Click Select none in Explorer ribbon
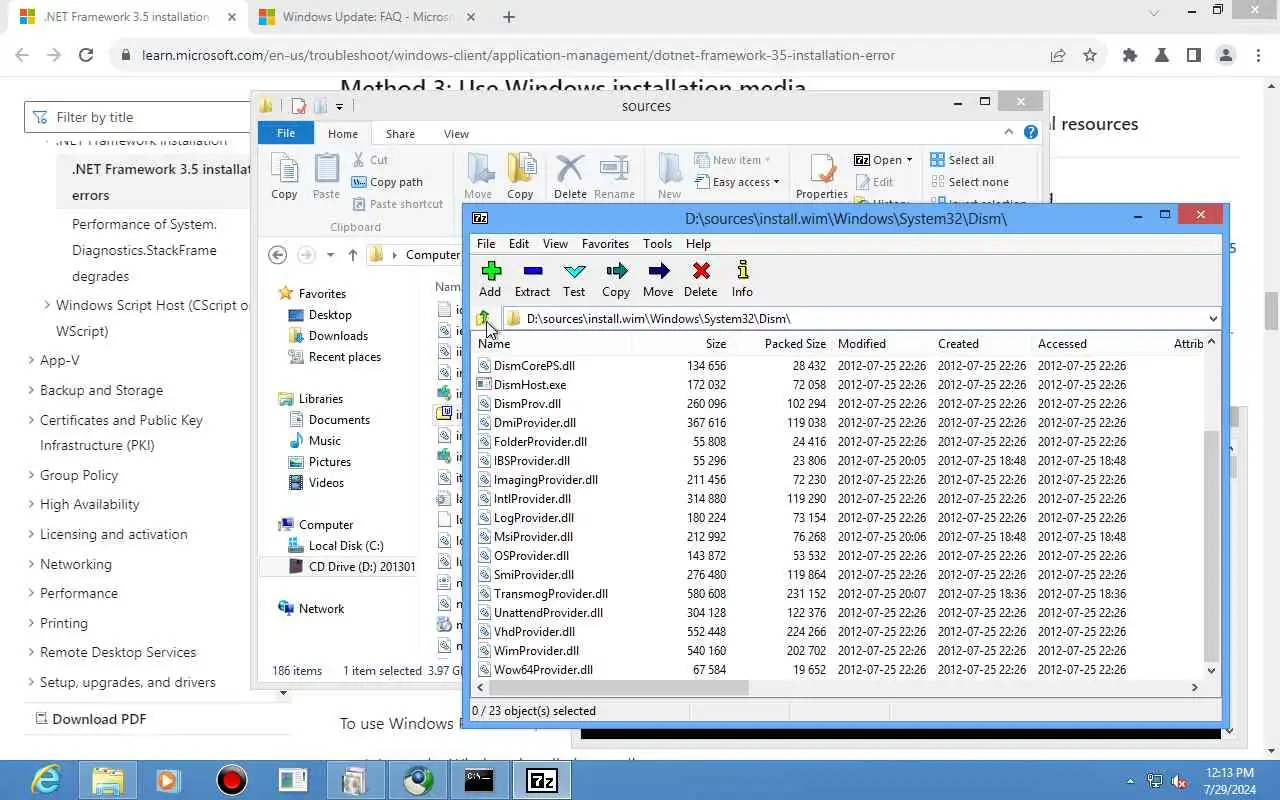Image resolution: width=1280 pixels, height=800 pixels. 968,182
